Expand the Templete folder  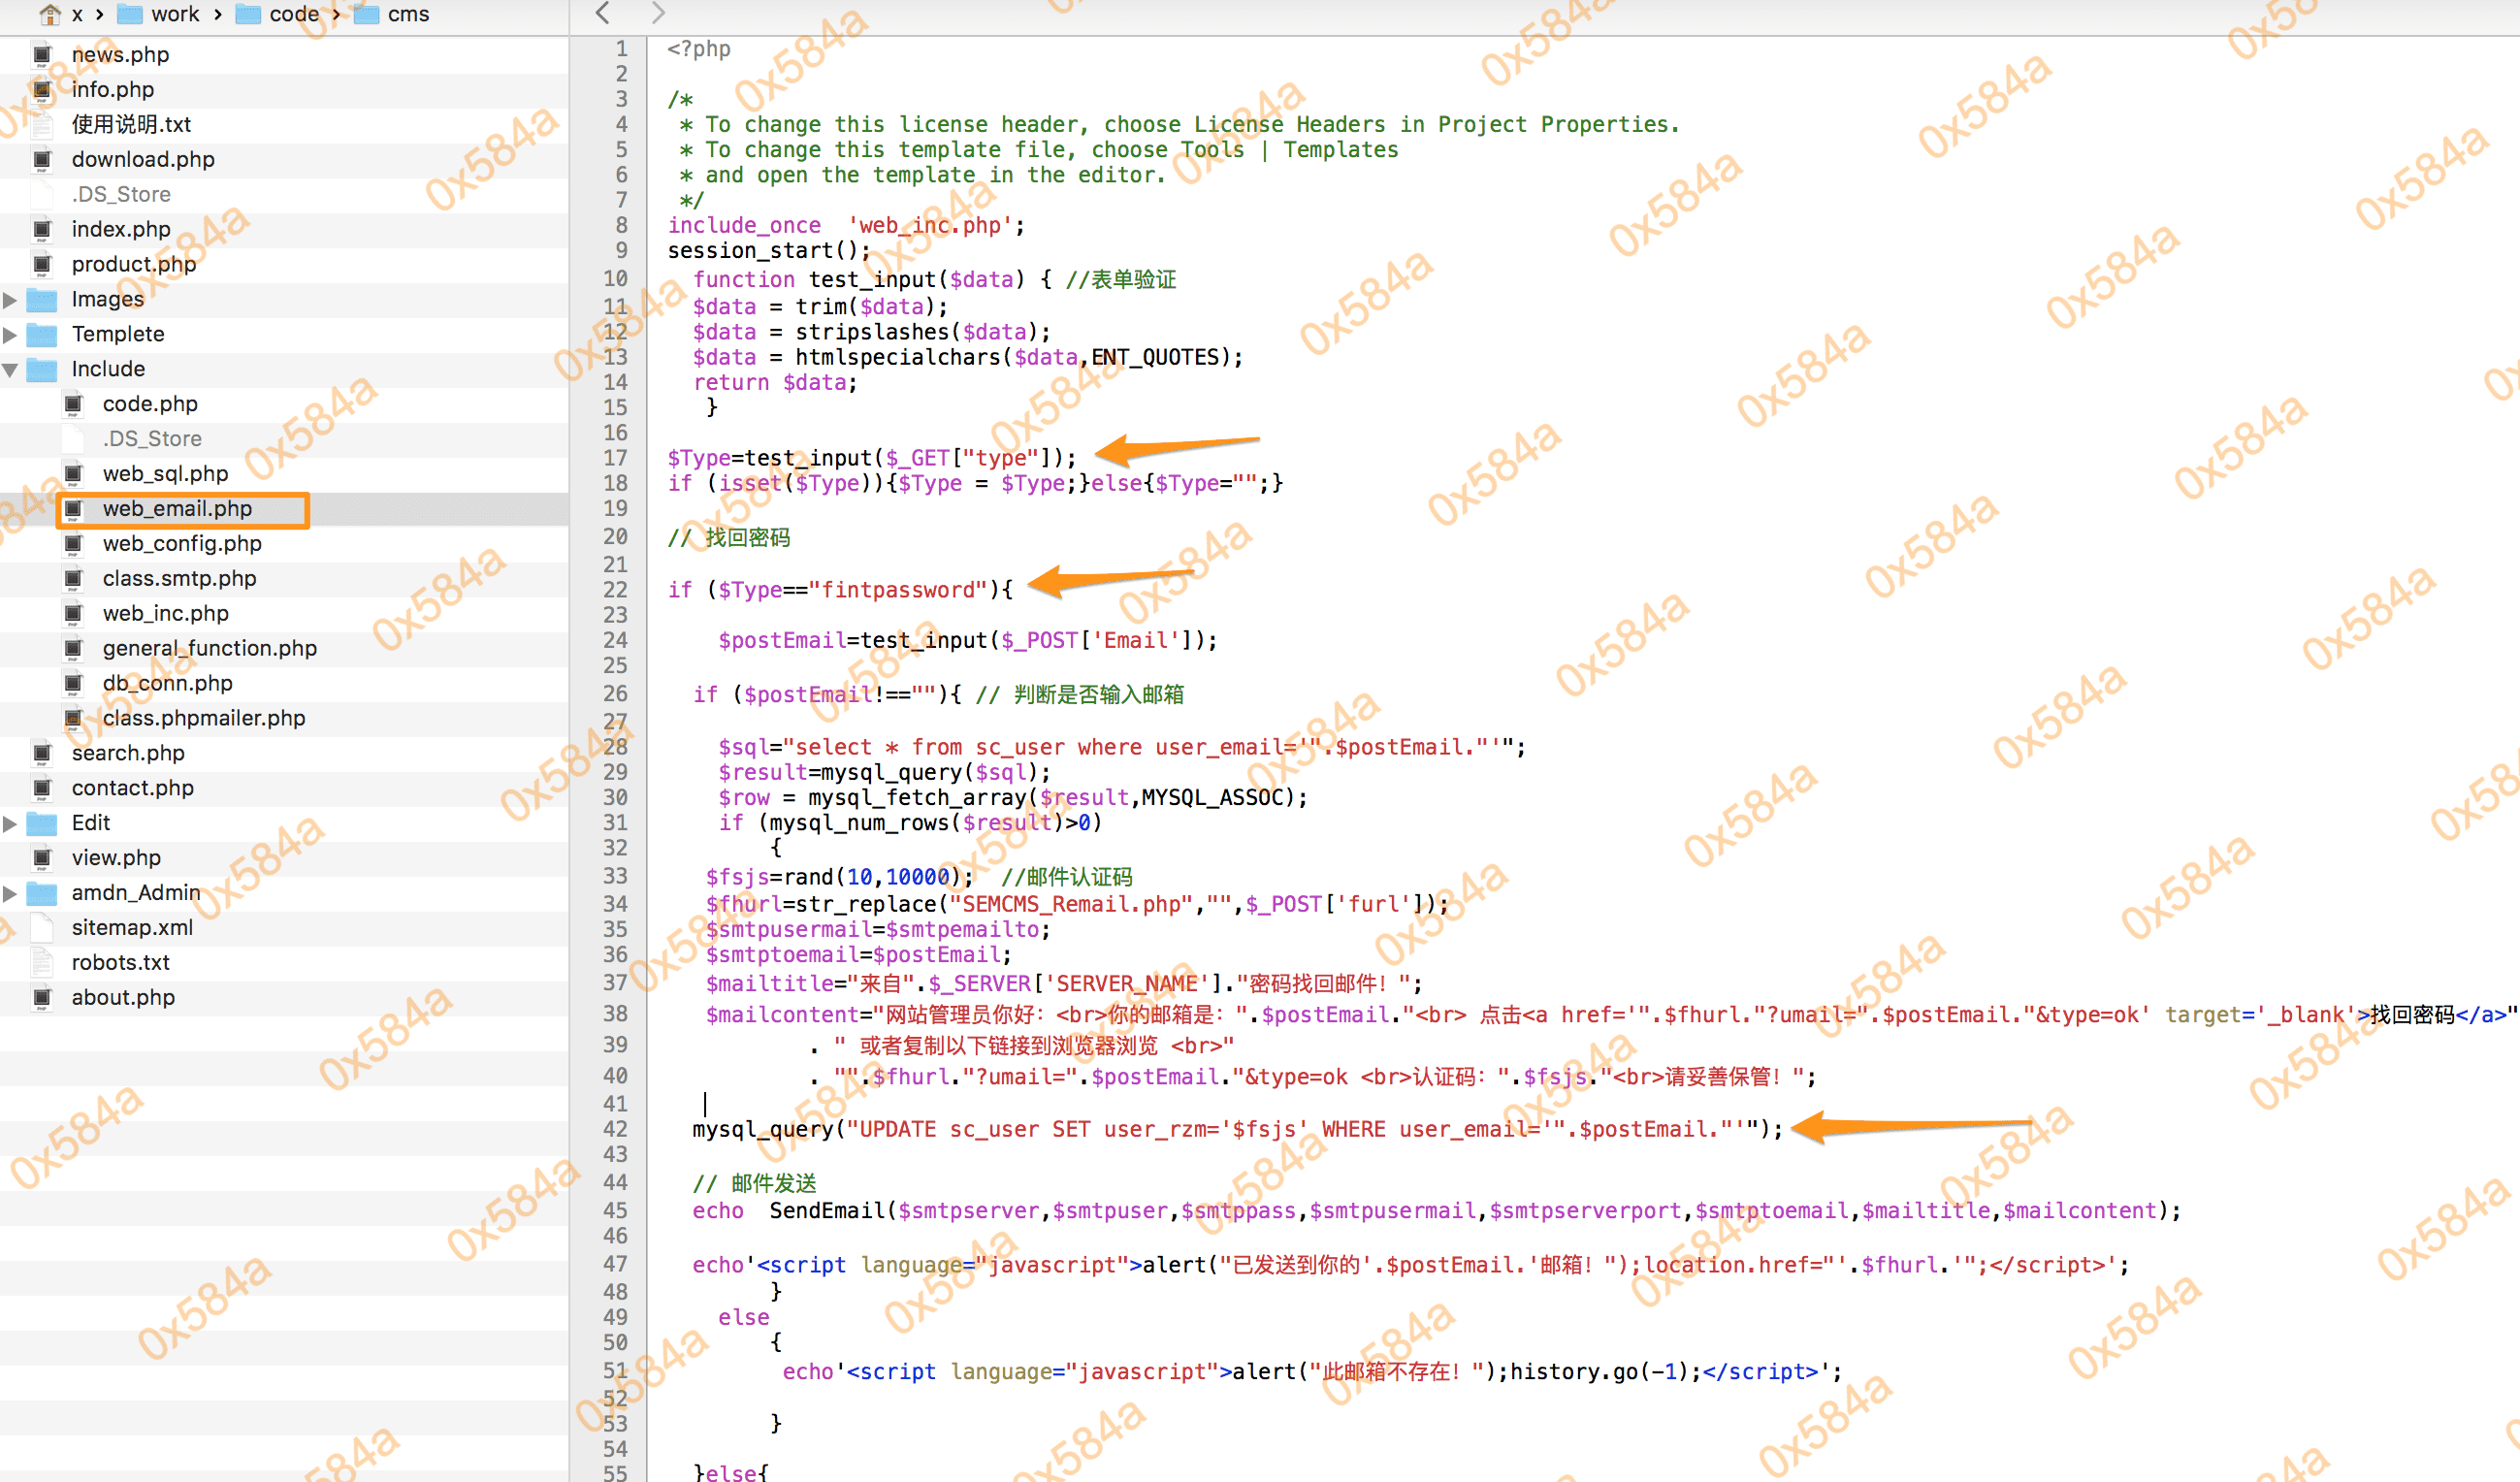pos(10,334)
